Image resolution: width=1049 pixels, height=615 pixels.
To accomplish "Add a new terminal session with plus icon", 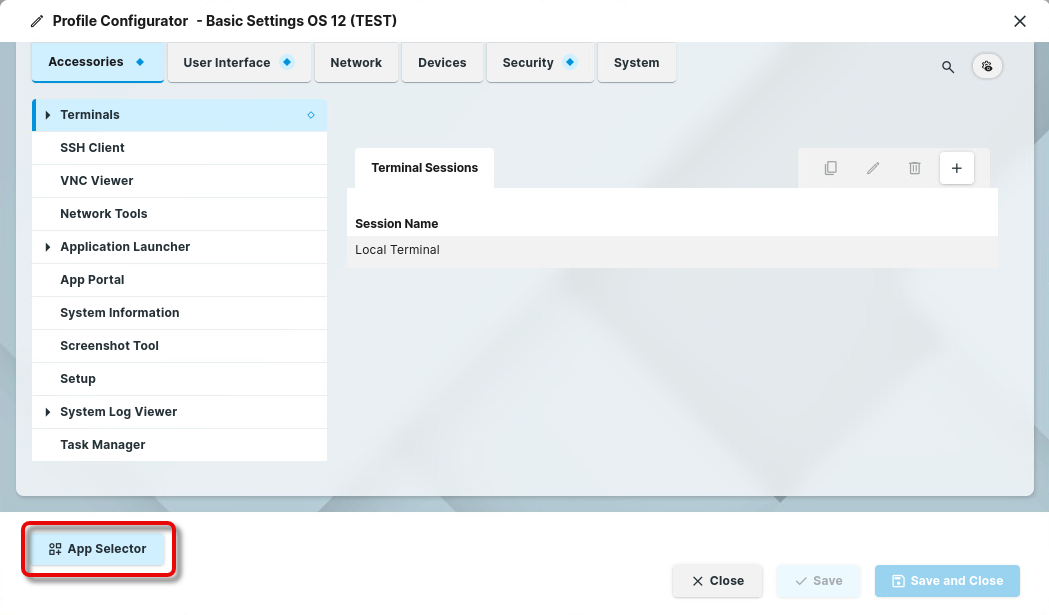I will click(956, 168).
